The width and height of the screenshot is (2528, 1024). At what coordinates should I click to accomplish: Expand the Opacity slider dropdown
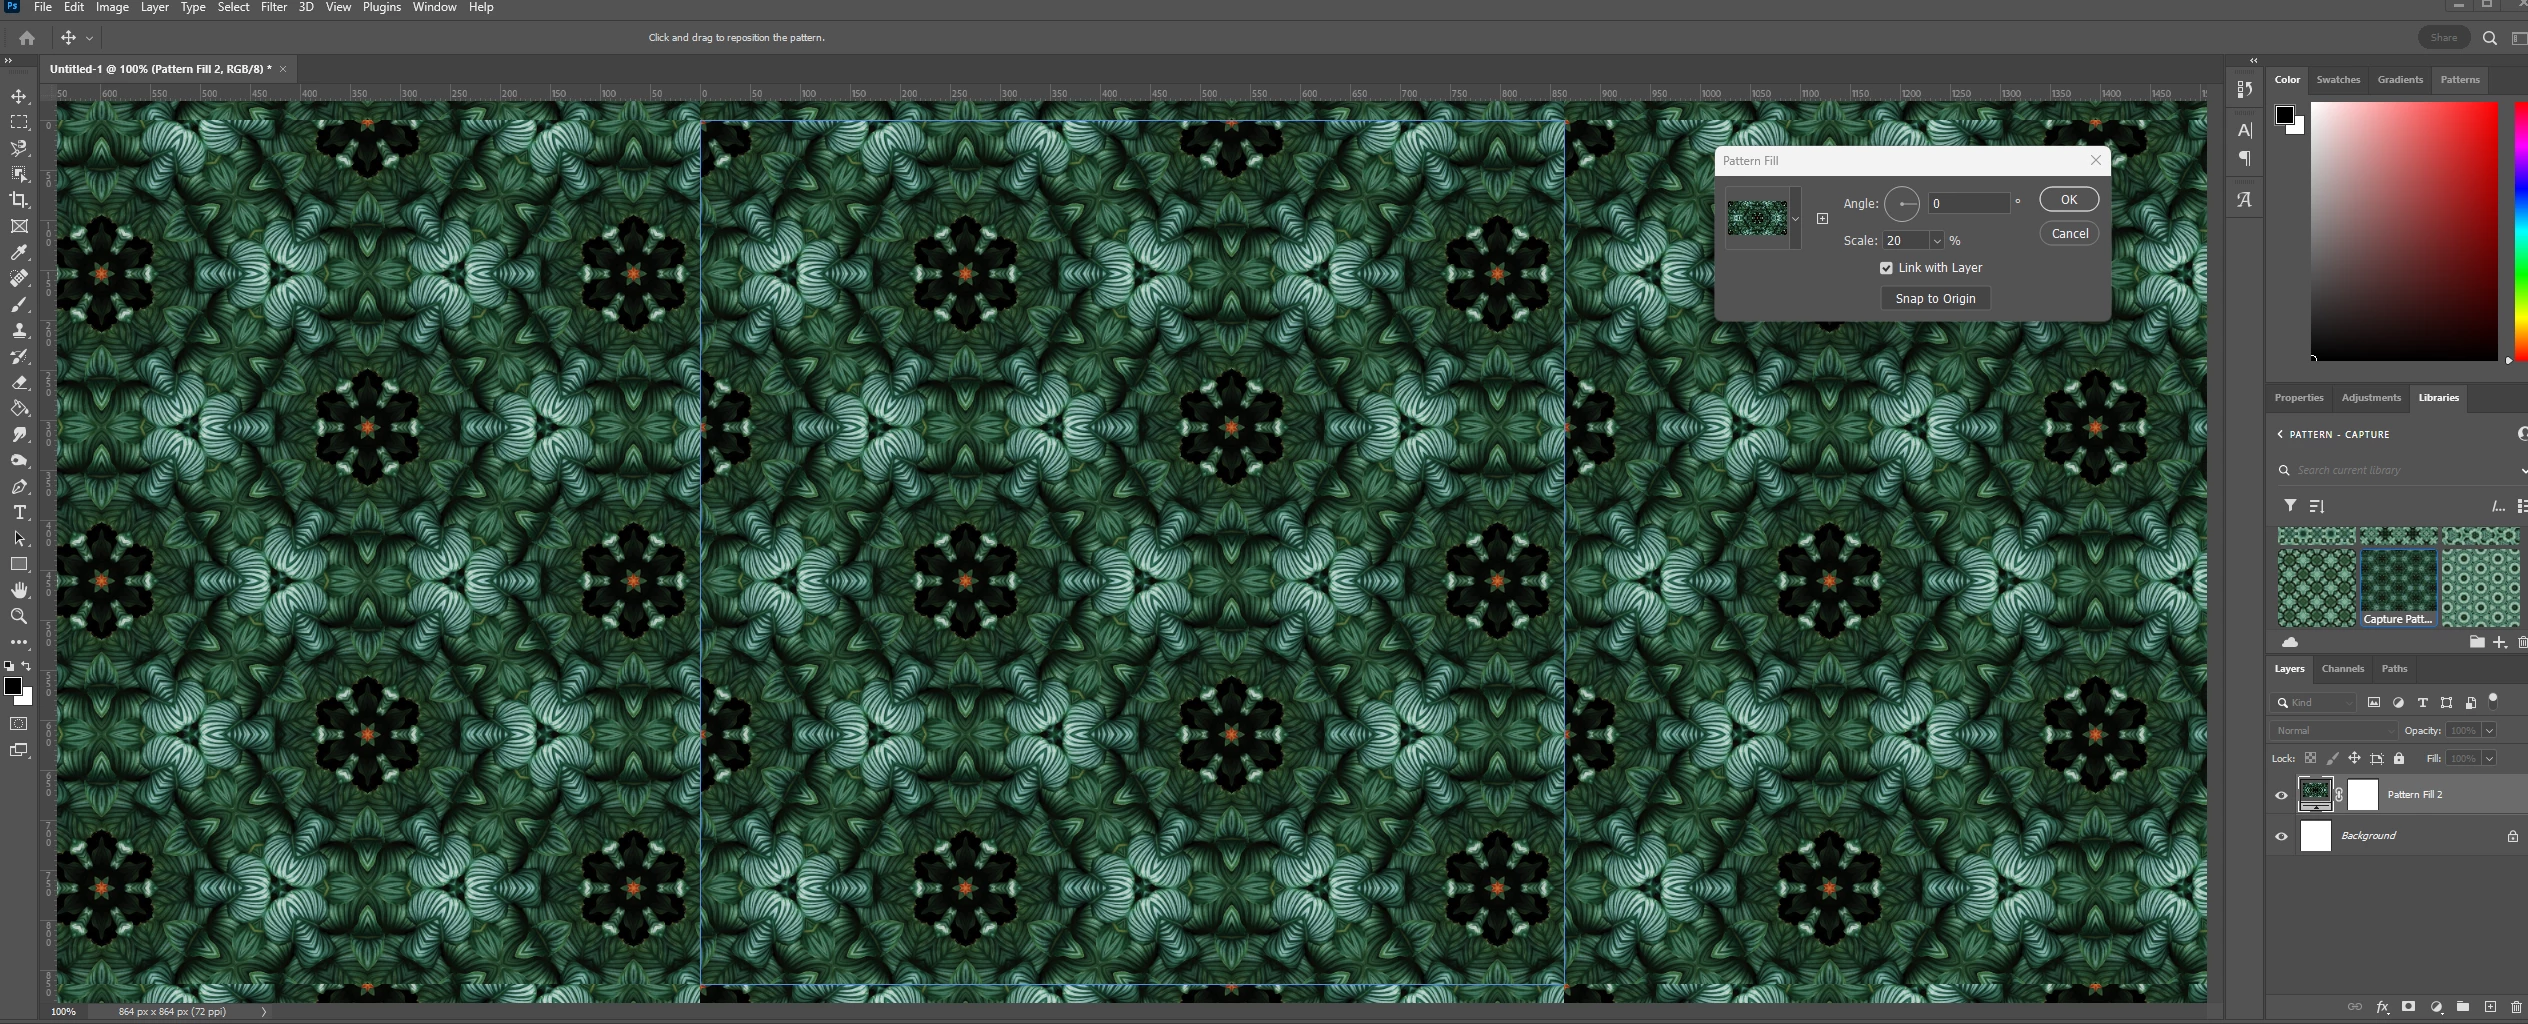pos(2488,731)
